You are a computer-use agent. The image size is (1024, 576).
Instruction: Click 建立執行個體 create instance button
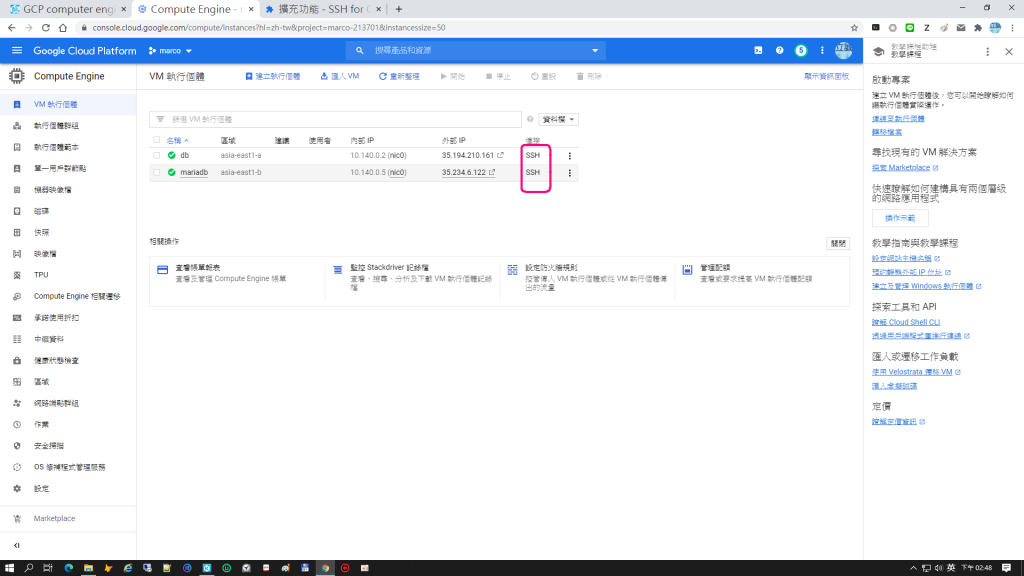pyautogui.click(x=273, y=76)
